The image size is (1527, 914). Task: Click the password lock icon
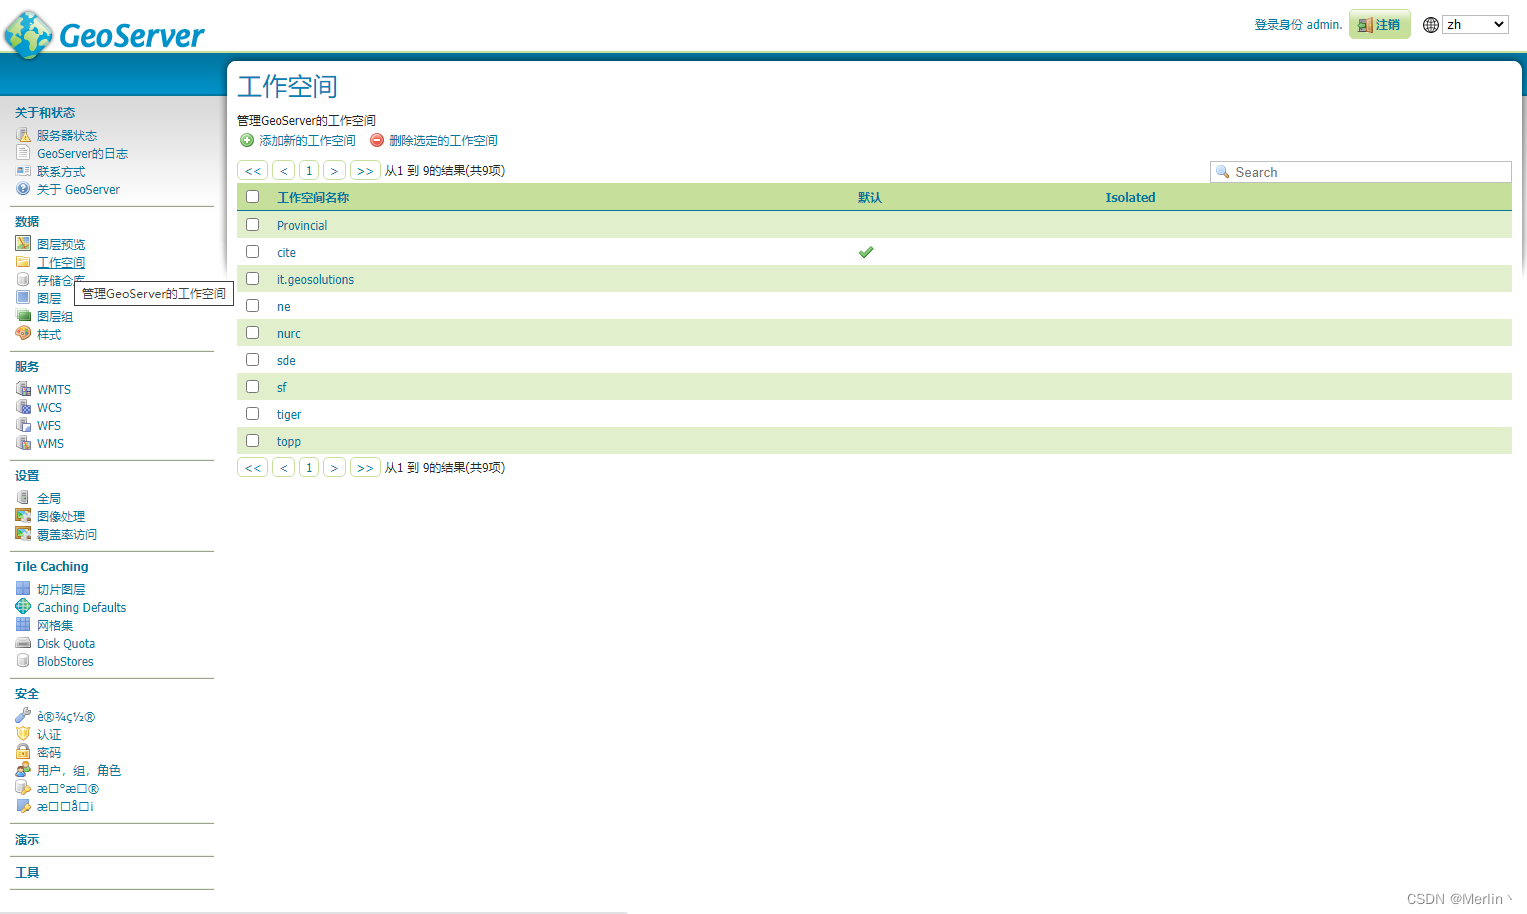23,752
